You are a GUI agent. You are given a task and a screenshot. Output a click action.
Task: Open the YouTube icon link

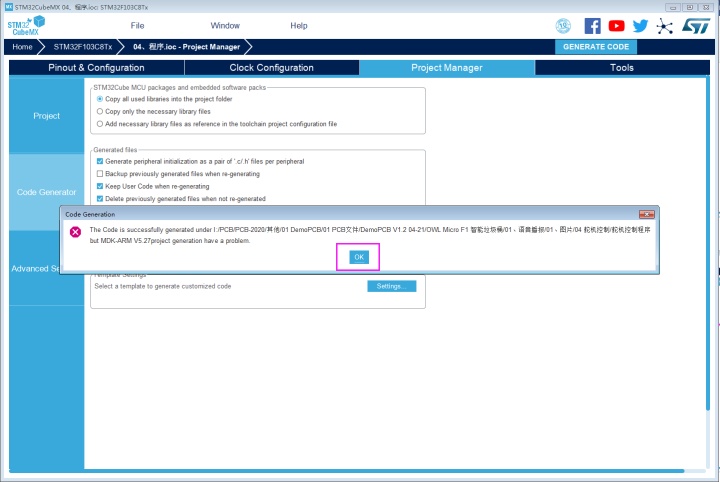click(x=616, y=26)
